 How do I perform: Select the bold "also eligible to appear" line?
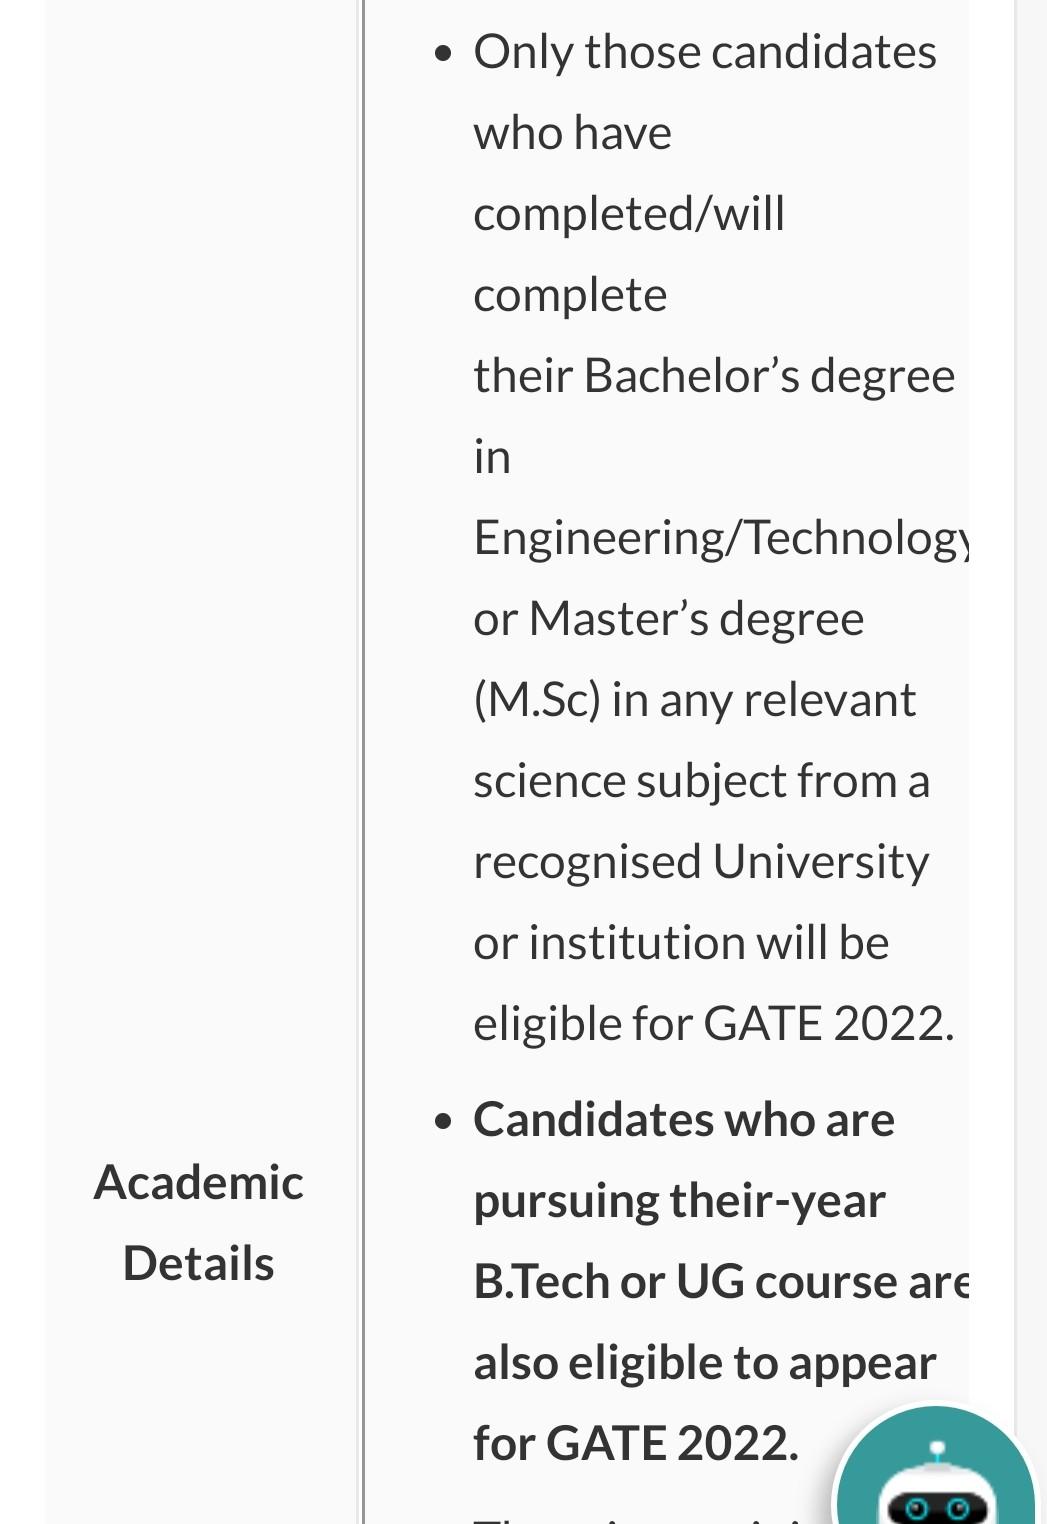click(x=704, y=1363)
